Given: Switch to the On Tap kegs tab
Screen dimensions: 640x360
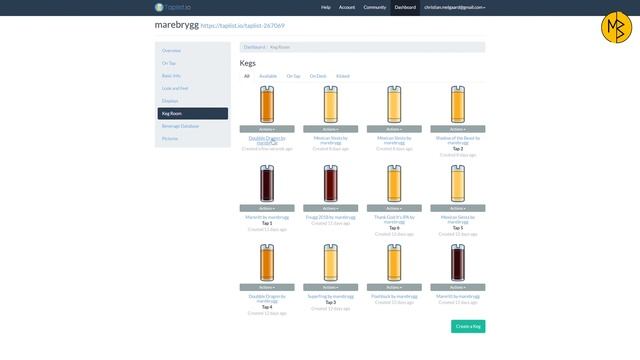Looking at the screenshot, I should click(x=293, y=76).
